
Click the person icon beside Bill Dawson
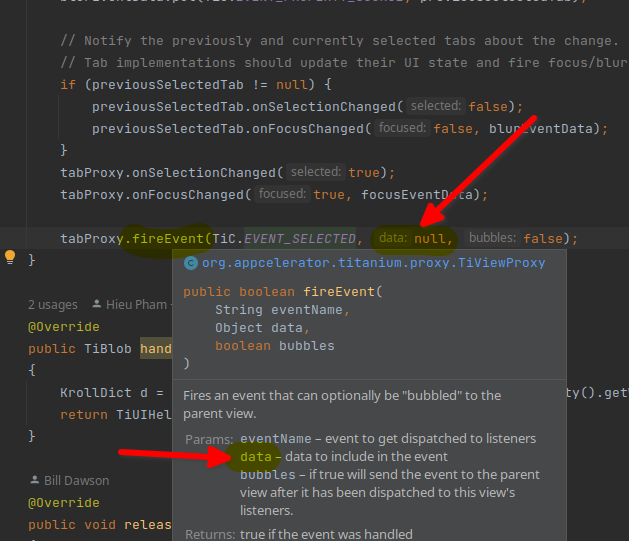(35, 480)
